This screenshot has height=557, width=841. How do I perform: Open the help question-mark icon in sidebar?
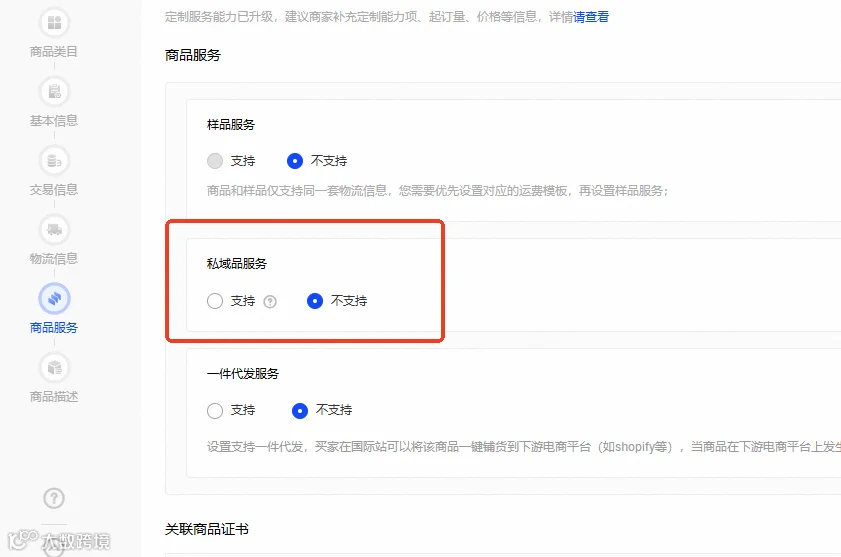pos(54,499)
